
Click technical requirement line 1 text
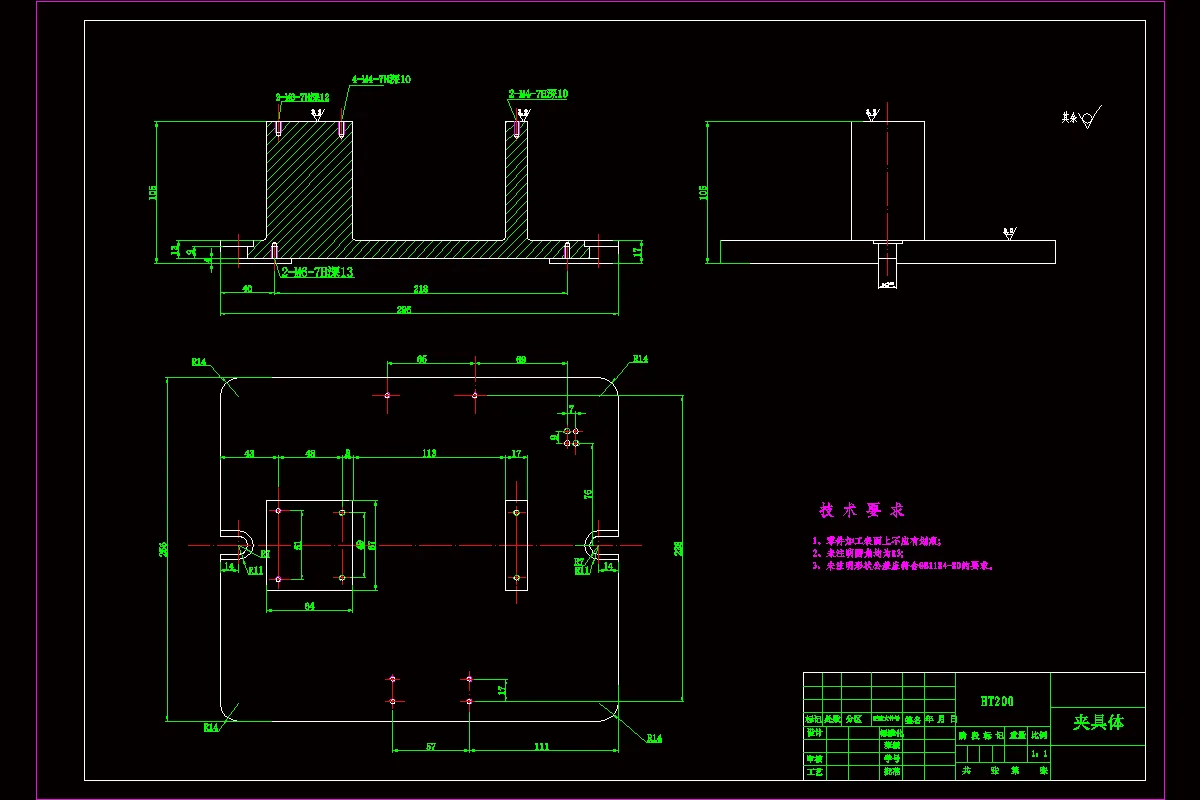pyautogui.click(x=877, y=540)
